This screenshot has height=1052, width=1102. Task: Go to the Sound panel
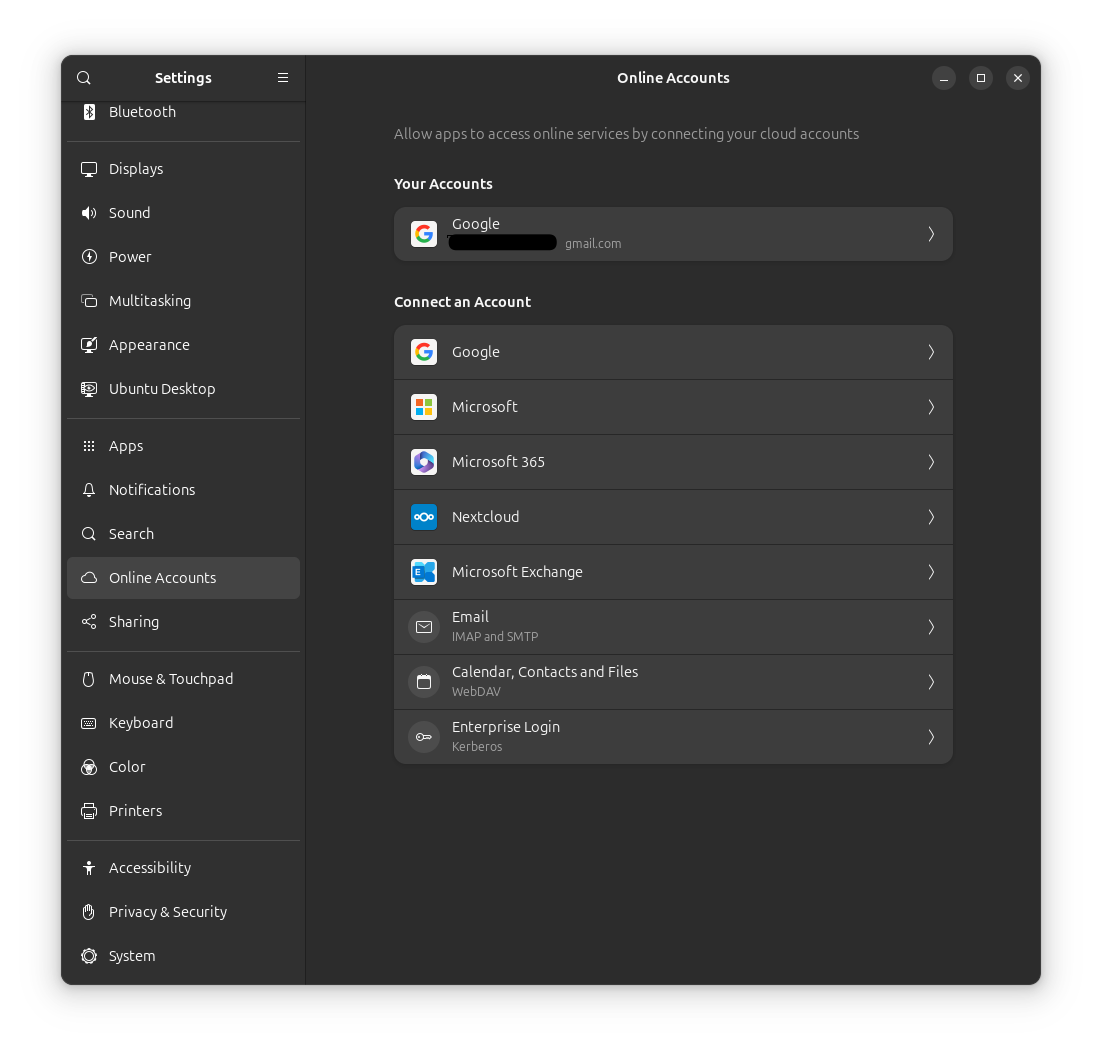click(x=183, y=213)
